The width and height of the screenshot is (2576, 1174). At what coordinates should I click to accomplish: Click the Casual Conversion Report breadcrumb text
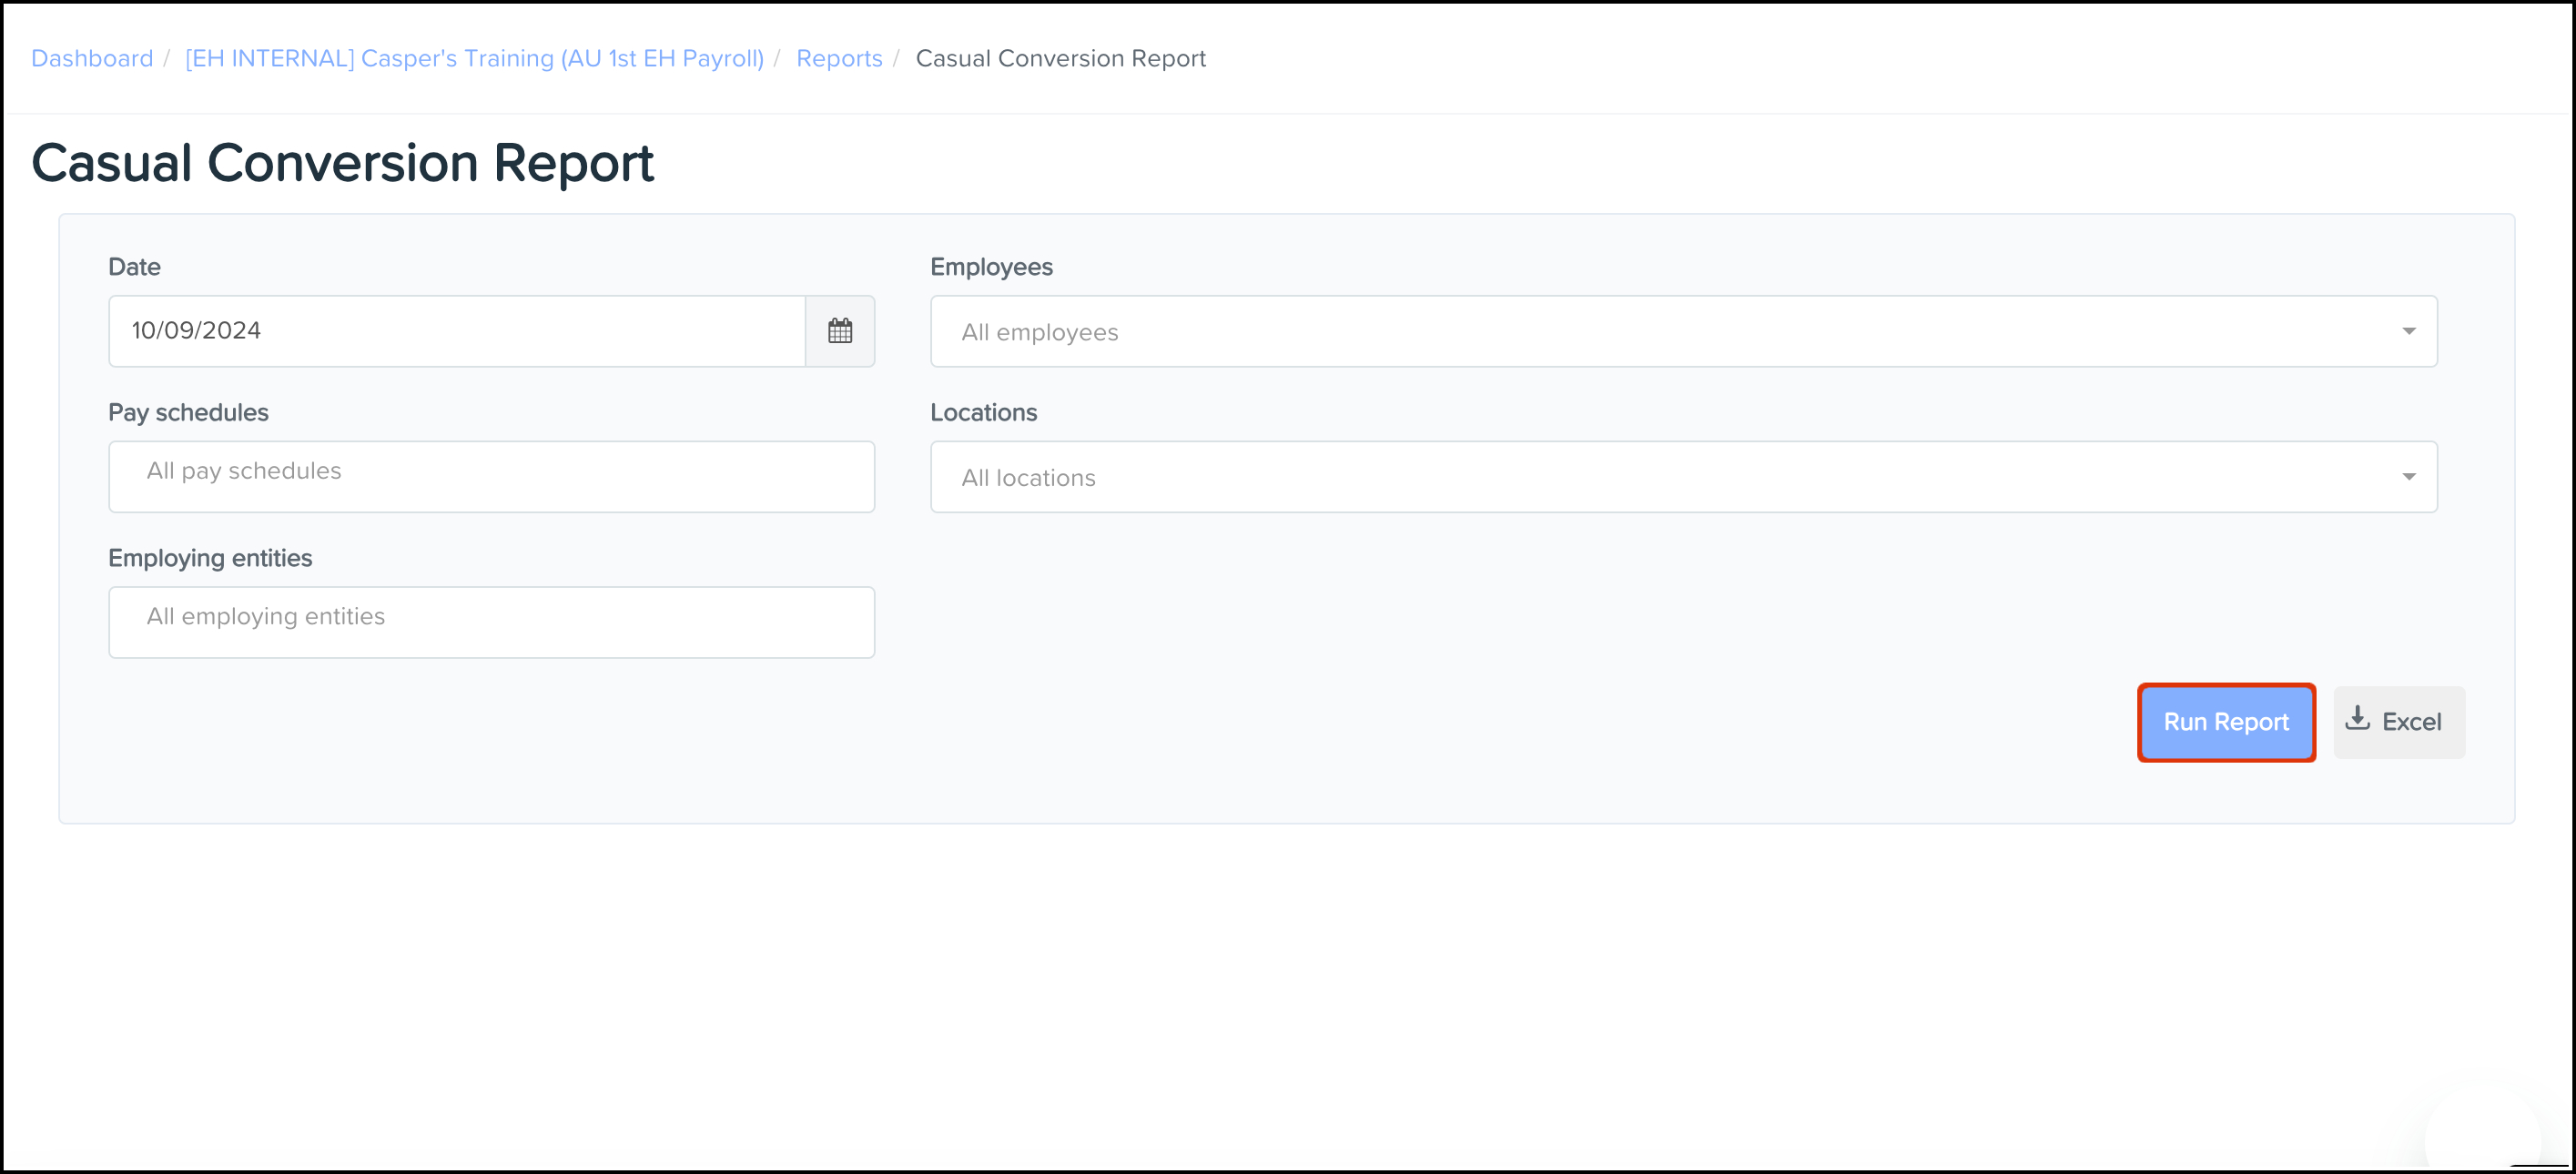coord(1060,58)
